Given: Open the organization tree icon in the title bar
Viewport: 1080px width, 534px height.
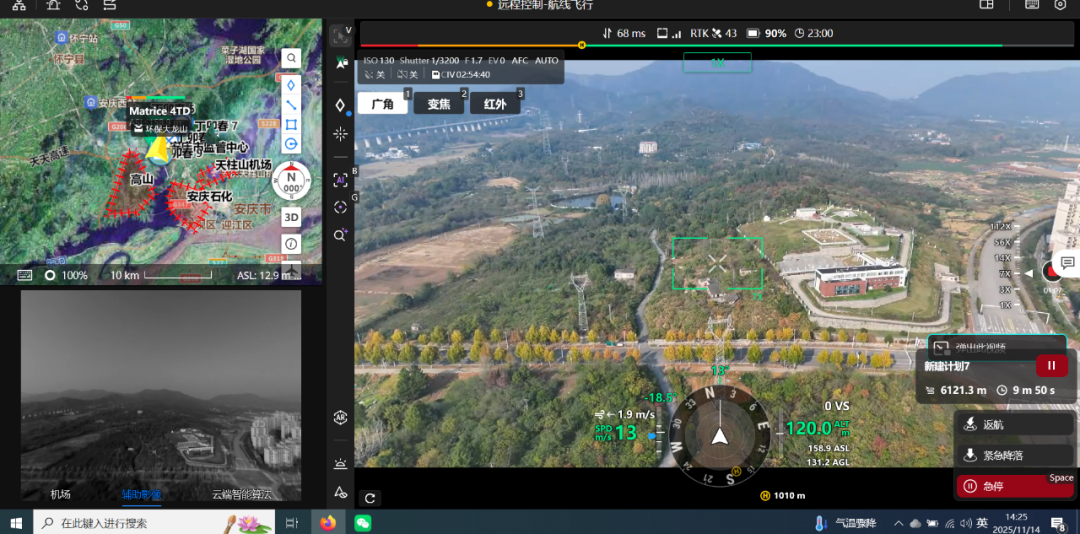Looking at the screenshot, I should click(x=19, y=5).
